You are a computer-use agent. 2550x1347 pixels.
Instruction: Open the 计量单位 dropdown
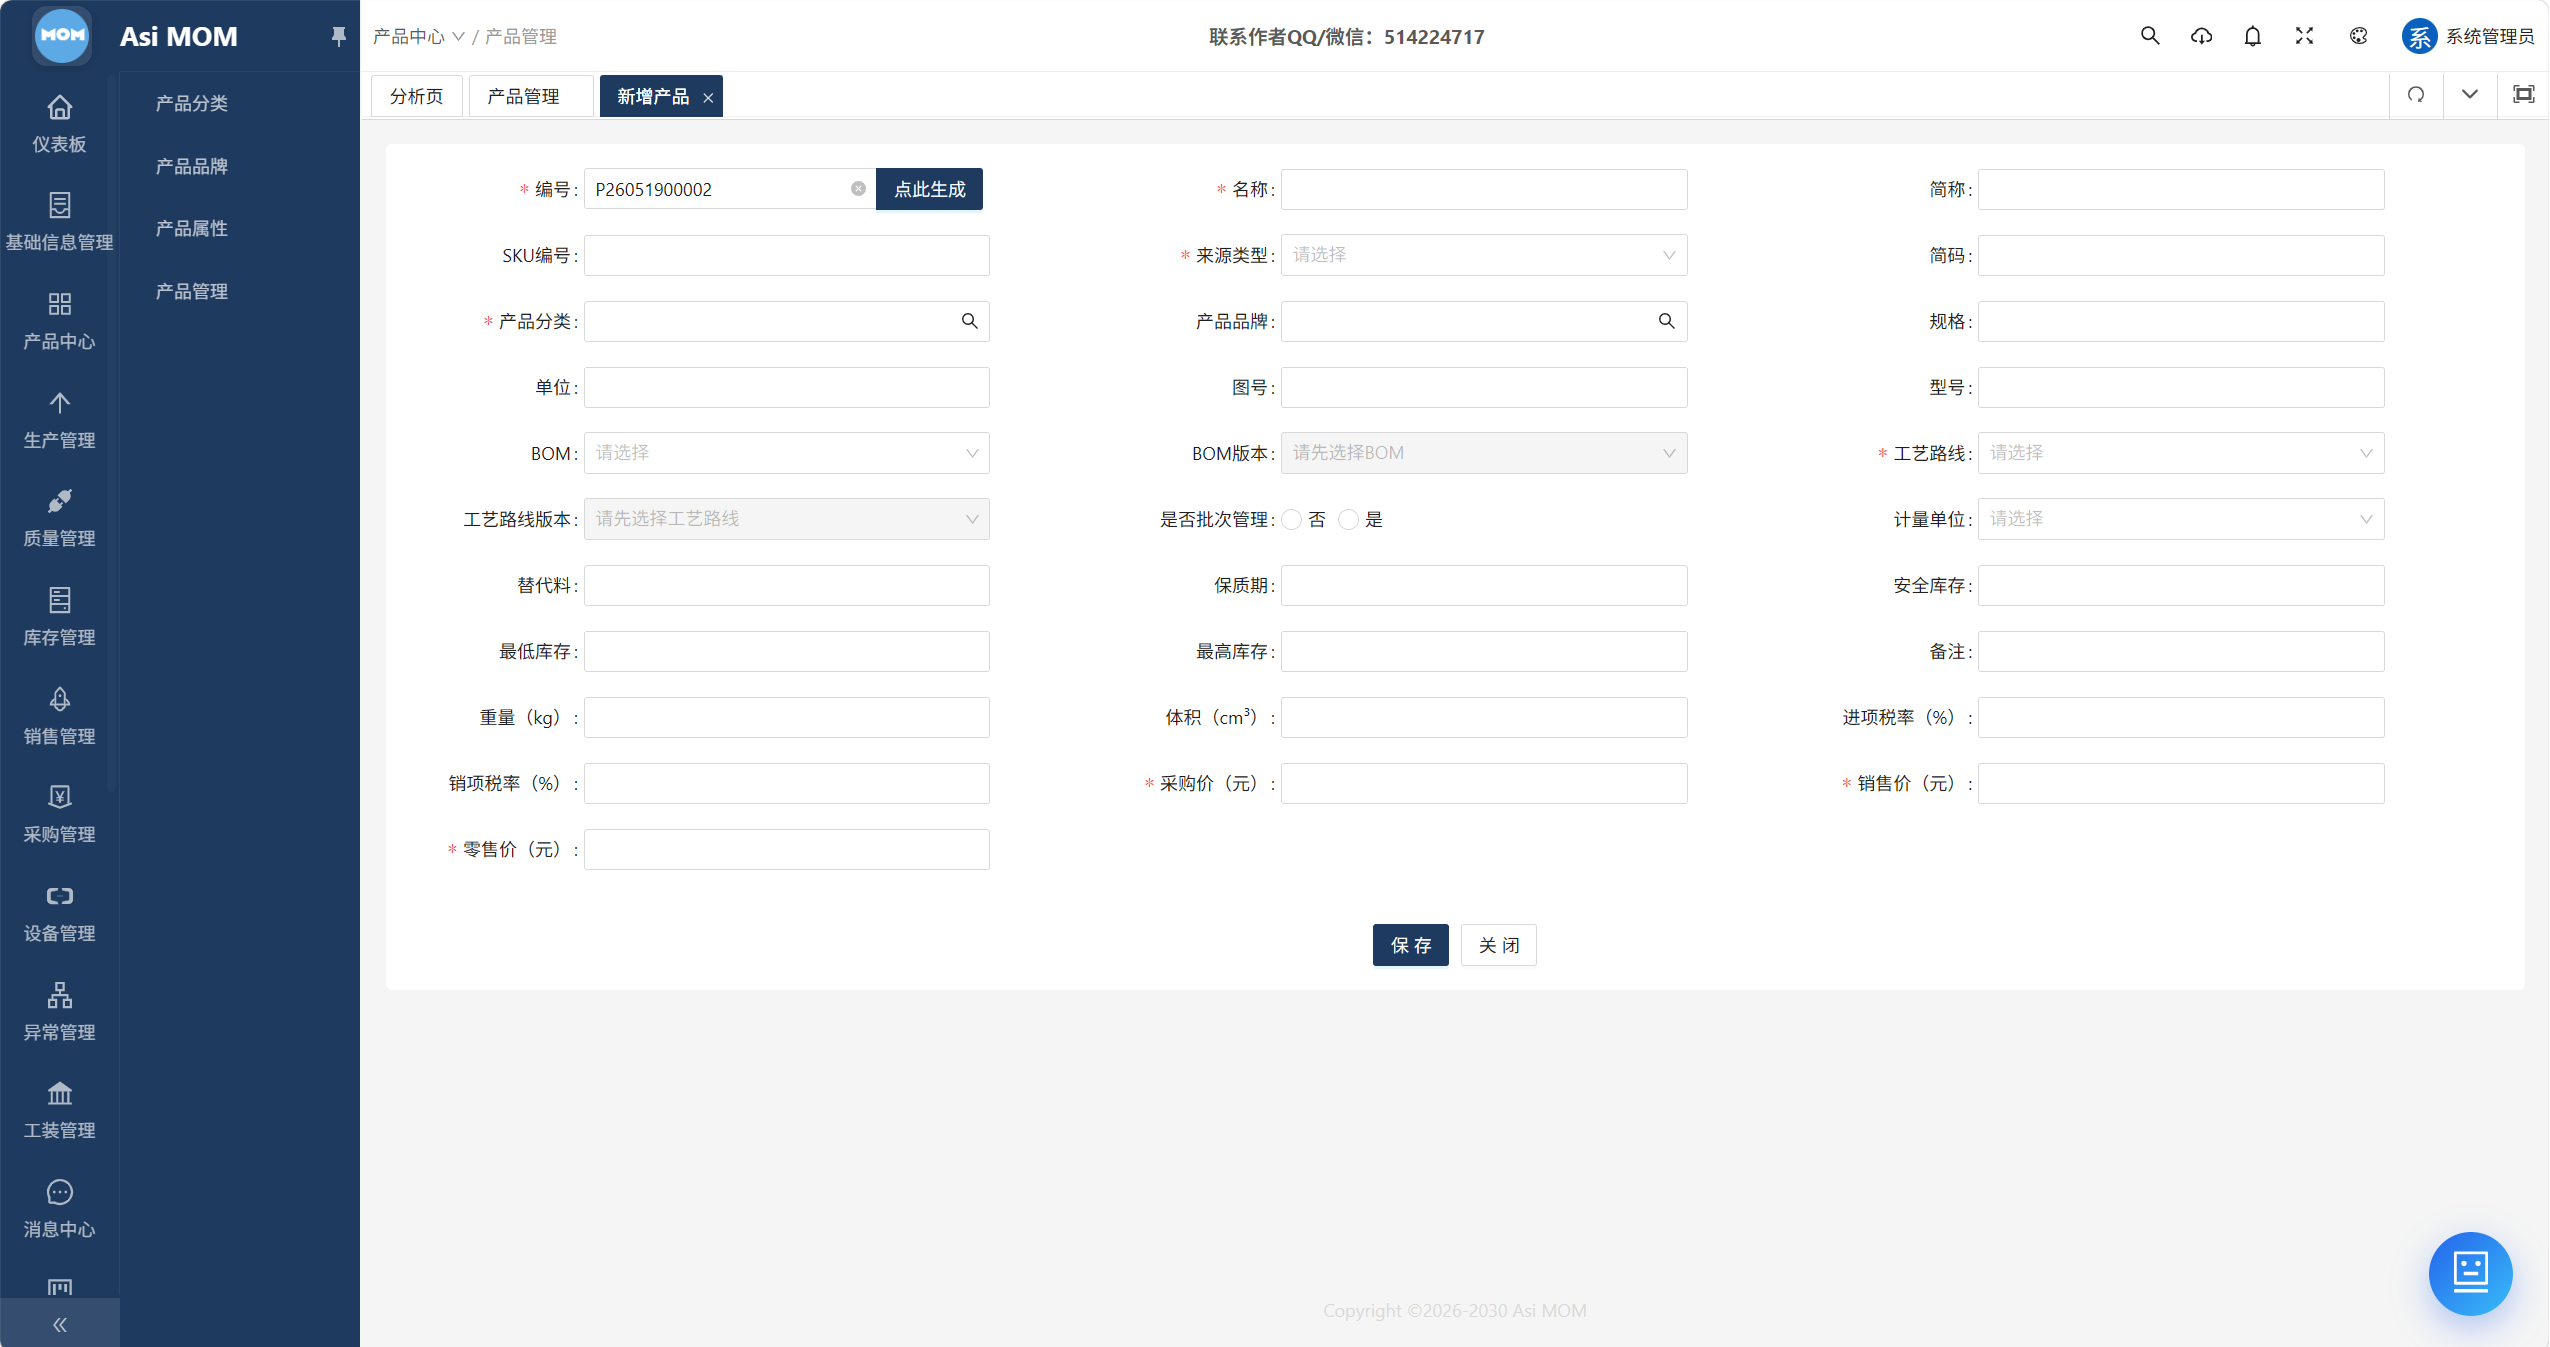click(x=2180, y=519)
